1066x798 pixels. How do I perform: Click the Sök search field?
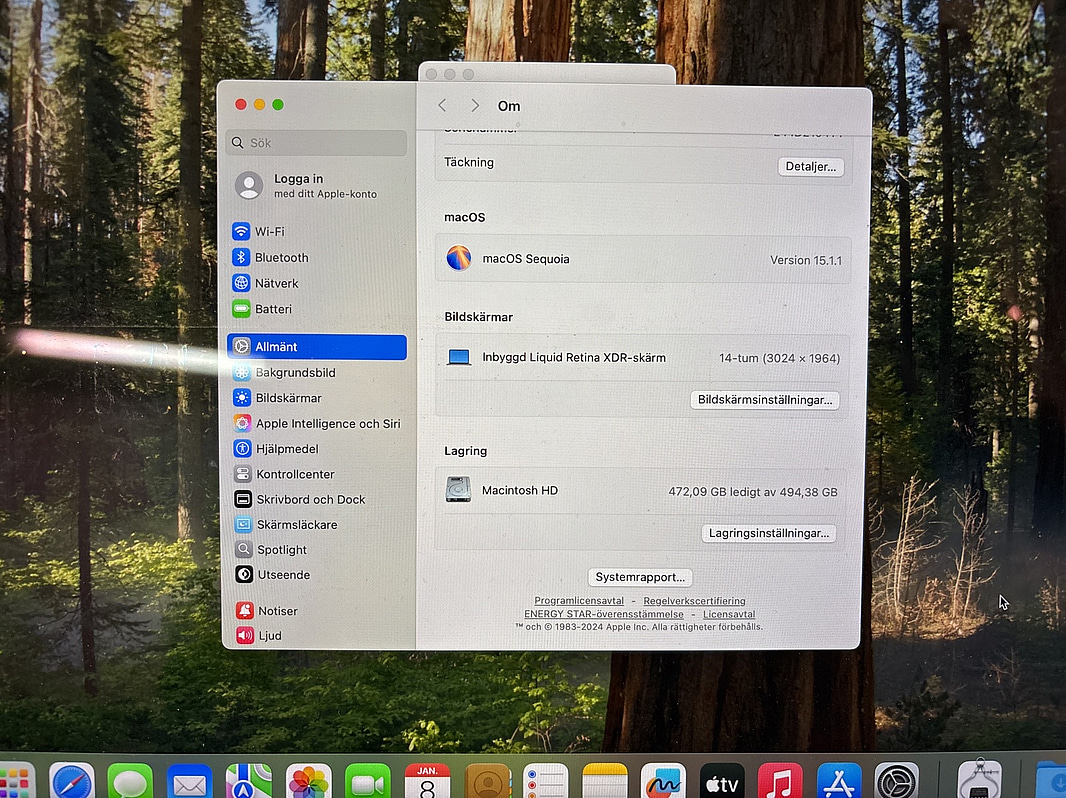(316, 143)
